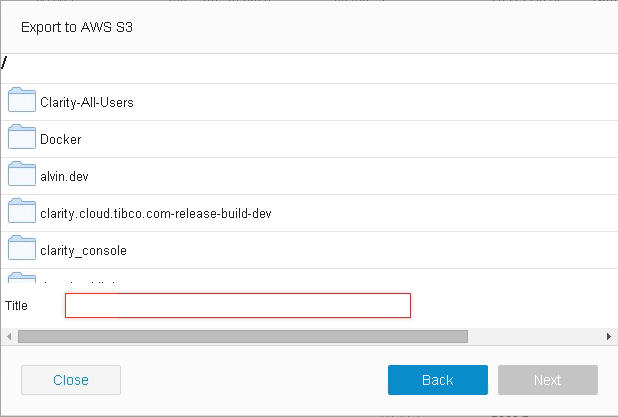Image resolution: width=618 pixels, height=417 pixels.
Task: Click the horizontal scrollbar thumb
Action: 242,337
